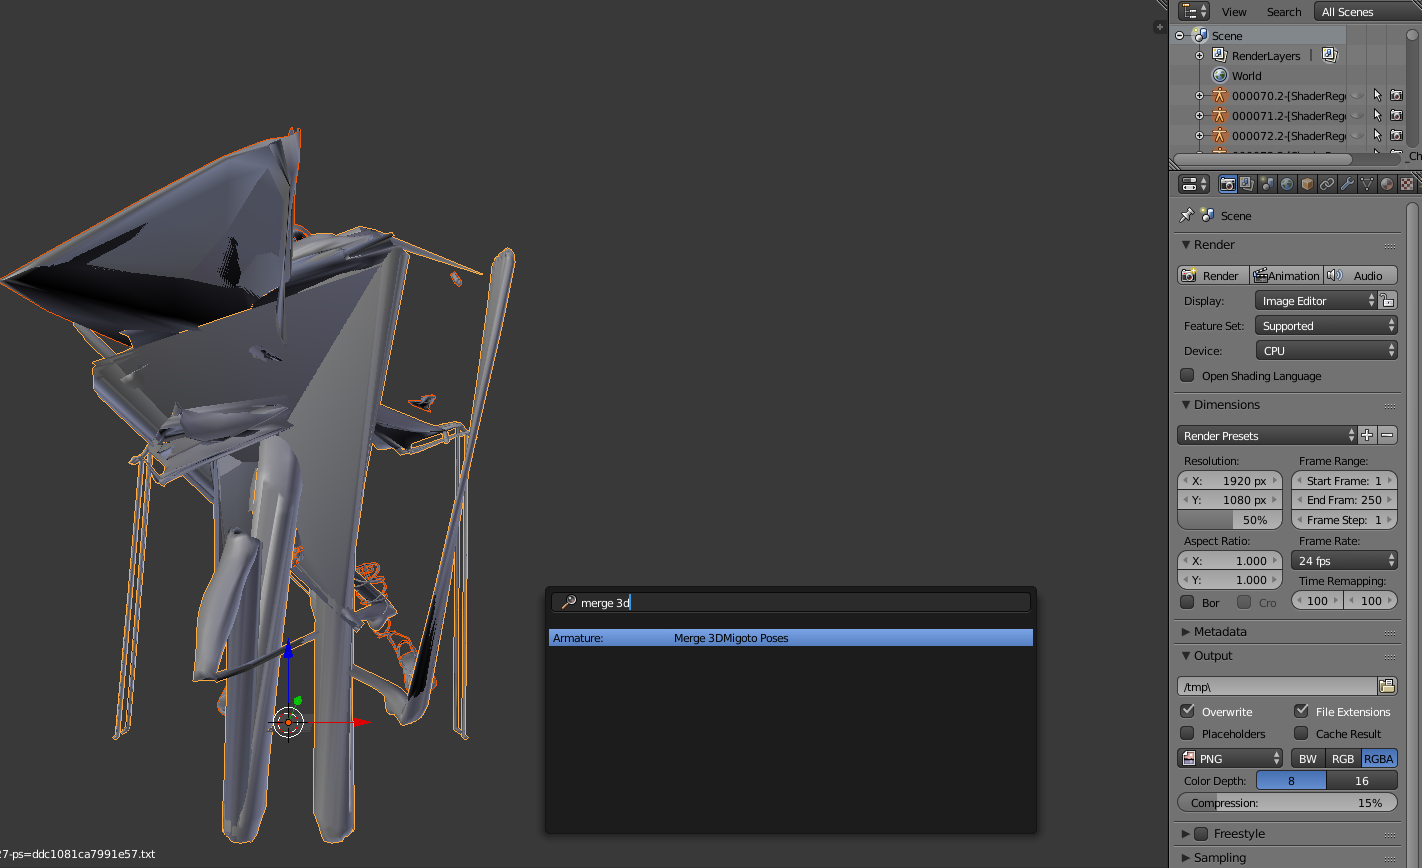The width and height of the screenshot is (1422, 868).
Task: Toggle the Overwrite checkbox
Action: 1187,711
